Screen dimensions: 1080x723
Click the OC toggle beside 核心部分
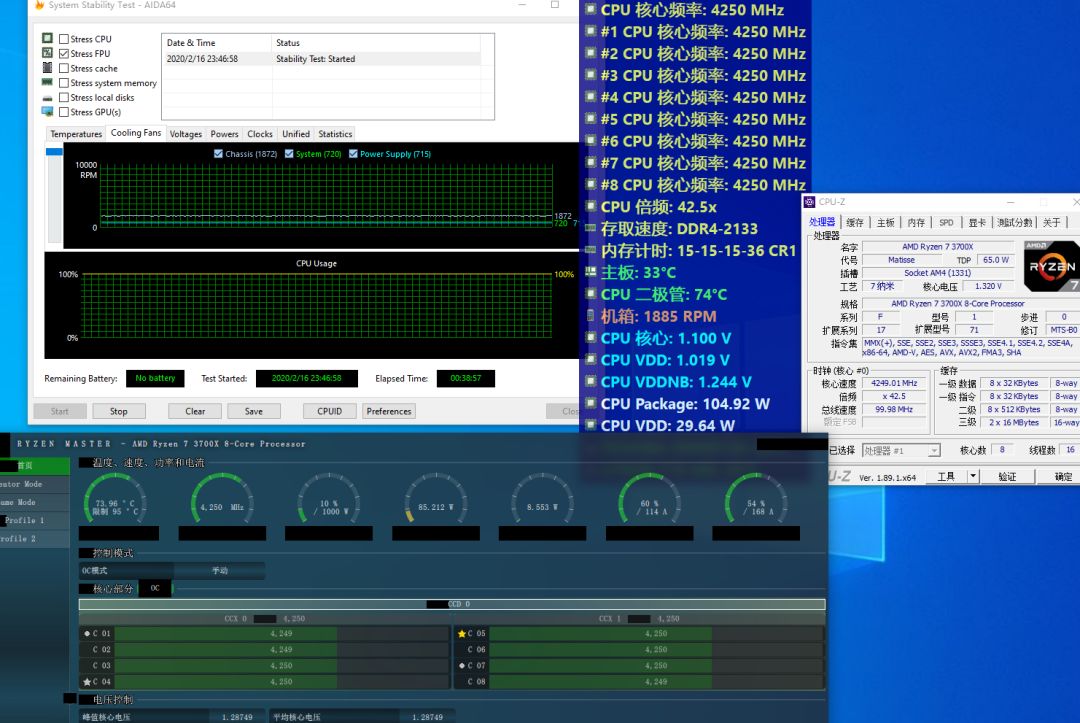pos(155,588)
